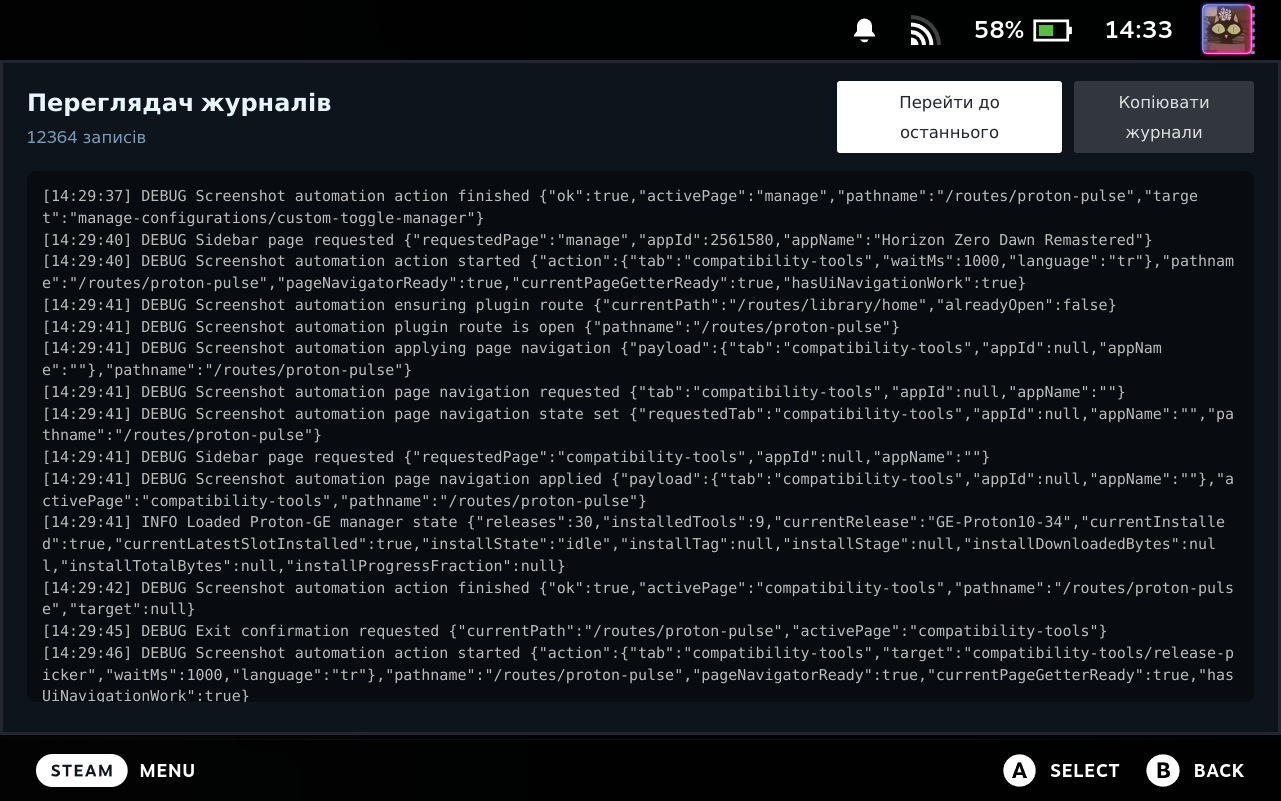Click the 'Переглядач журналів' title
Screen dimensions: 1281x801
(179, 103)
